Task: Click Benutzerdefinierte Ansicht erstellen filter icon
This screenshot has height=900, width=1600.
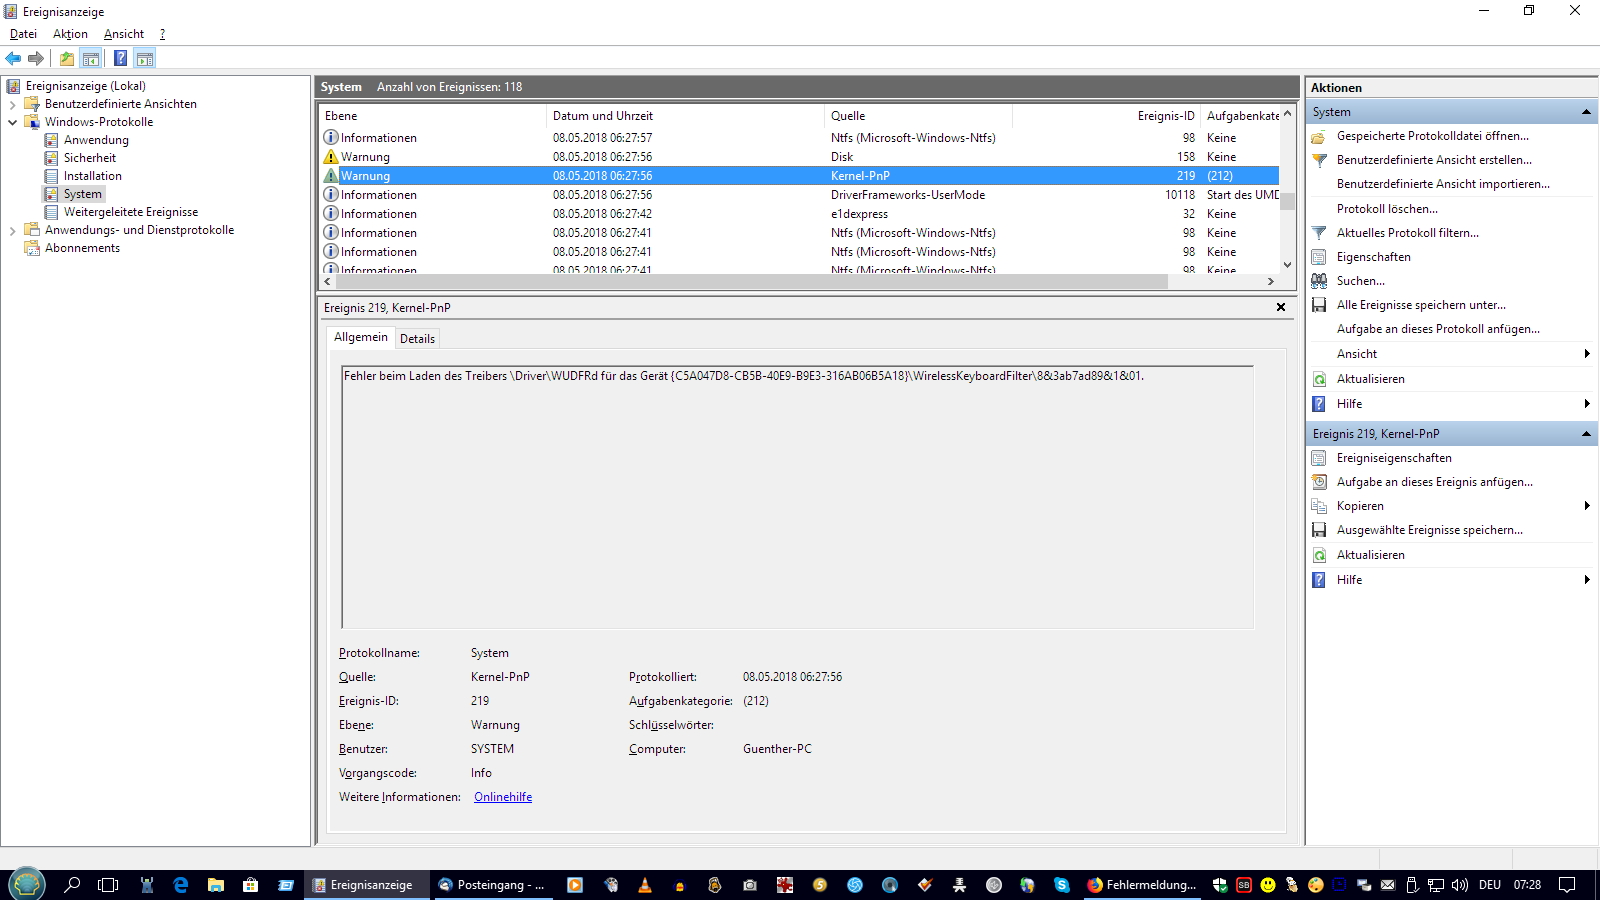Action: [1319, 160]
